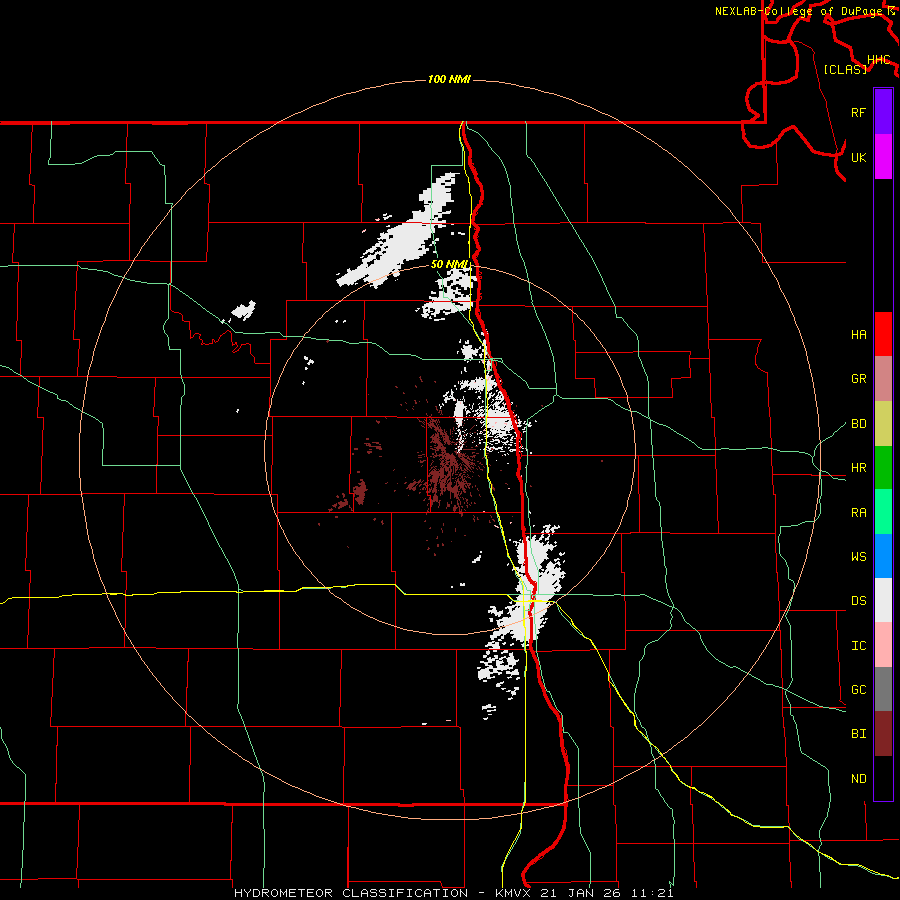This screenshot has height=900, width=900.
Task: Click the BI legend label
Action: pyautogui.click(x=858, y=734)
